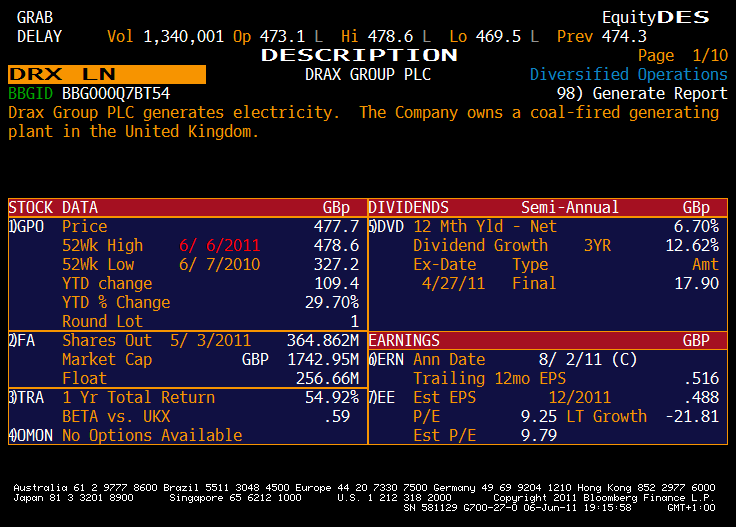This screenshot has height=527, width=736.
Task: Click the 12 Mth Yld value 6.70%
Action: coord(696,227)
